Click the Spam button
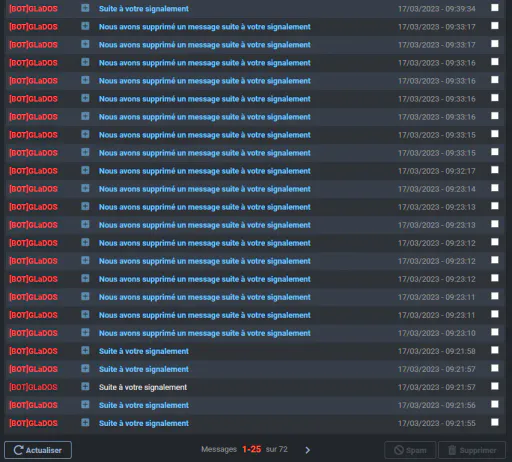This screenshot has height=462, width=512. point(410,450)
